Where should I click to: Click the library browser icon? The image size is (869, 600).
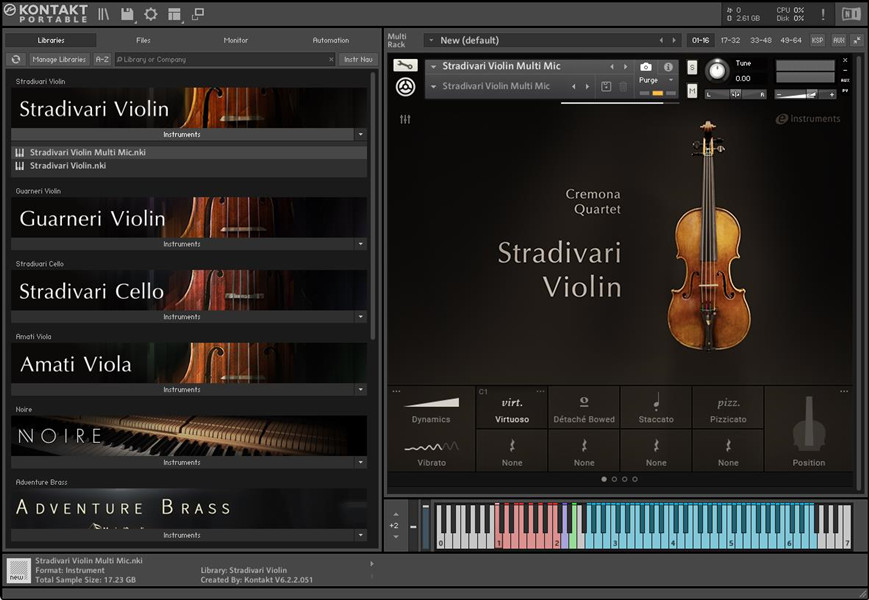coord(104,14)
